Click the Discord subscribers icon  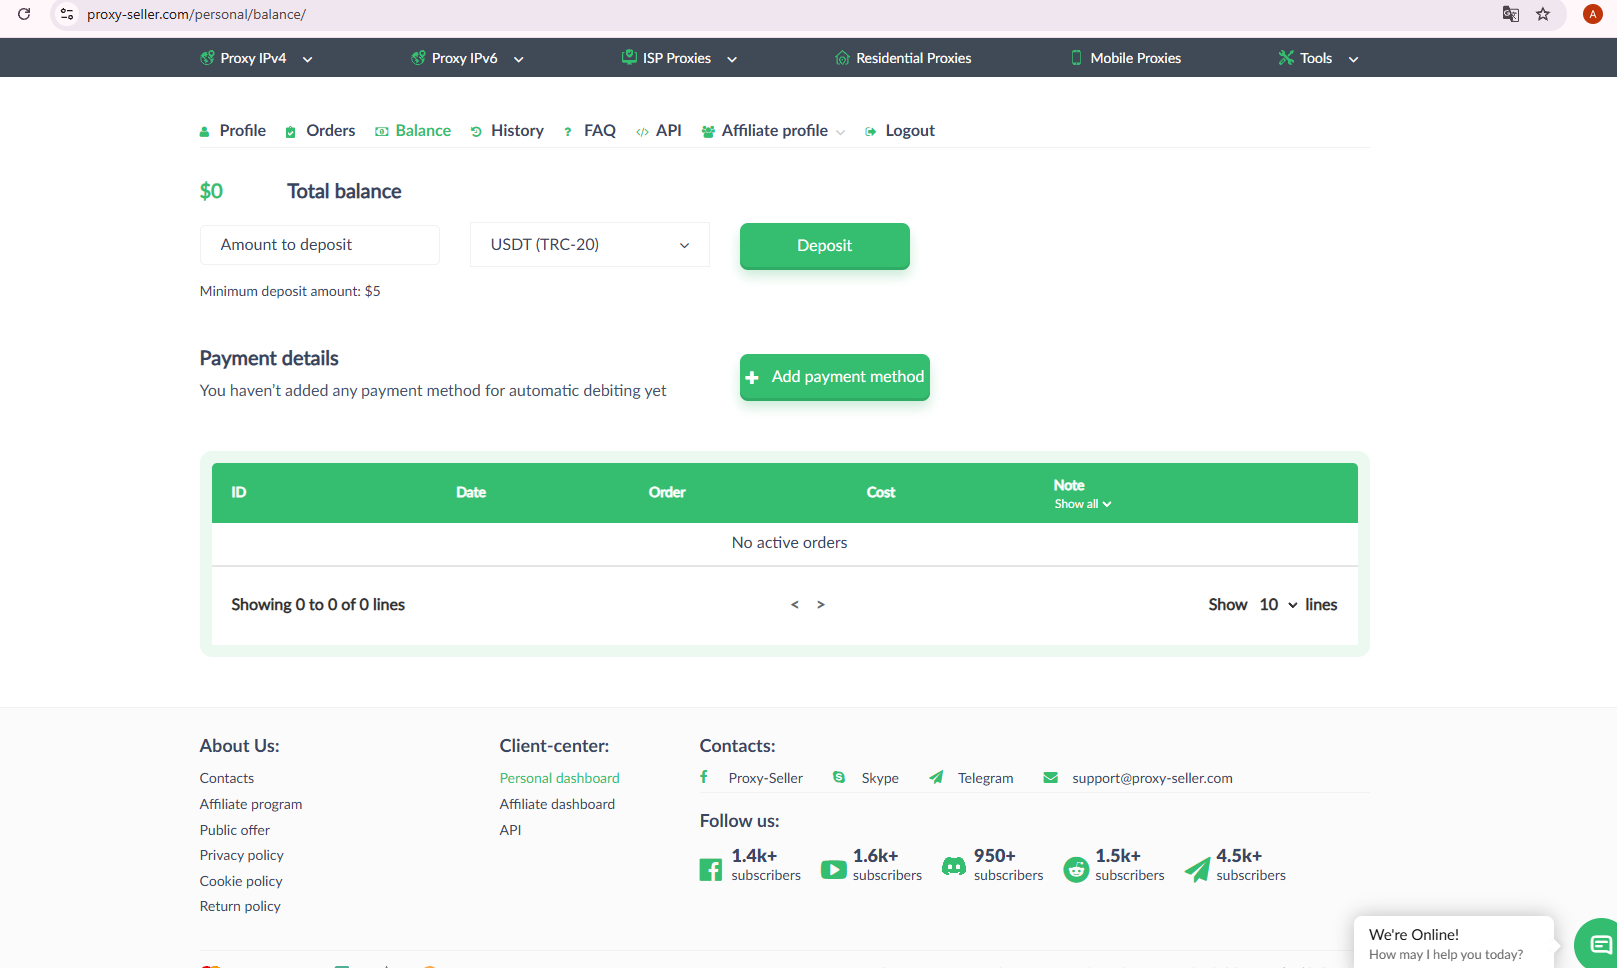[x=954, y=867]
